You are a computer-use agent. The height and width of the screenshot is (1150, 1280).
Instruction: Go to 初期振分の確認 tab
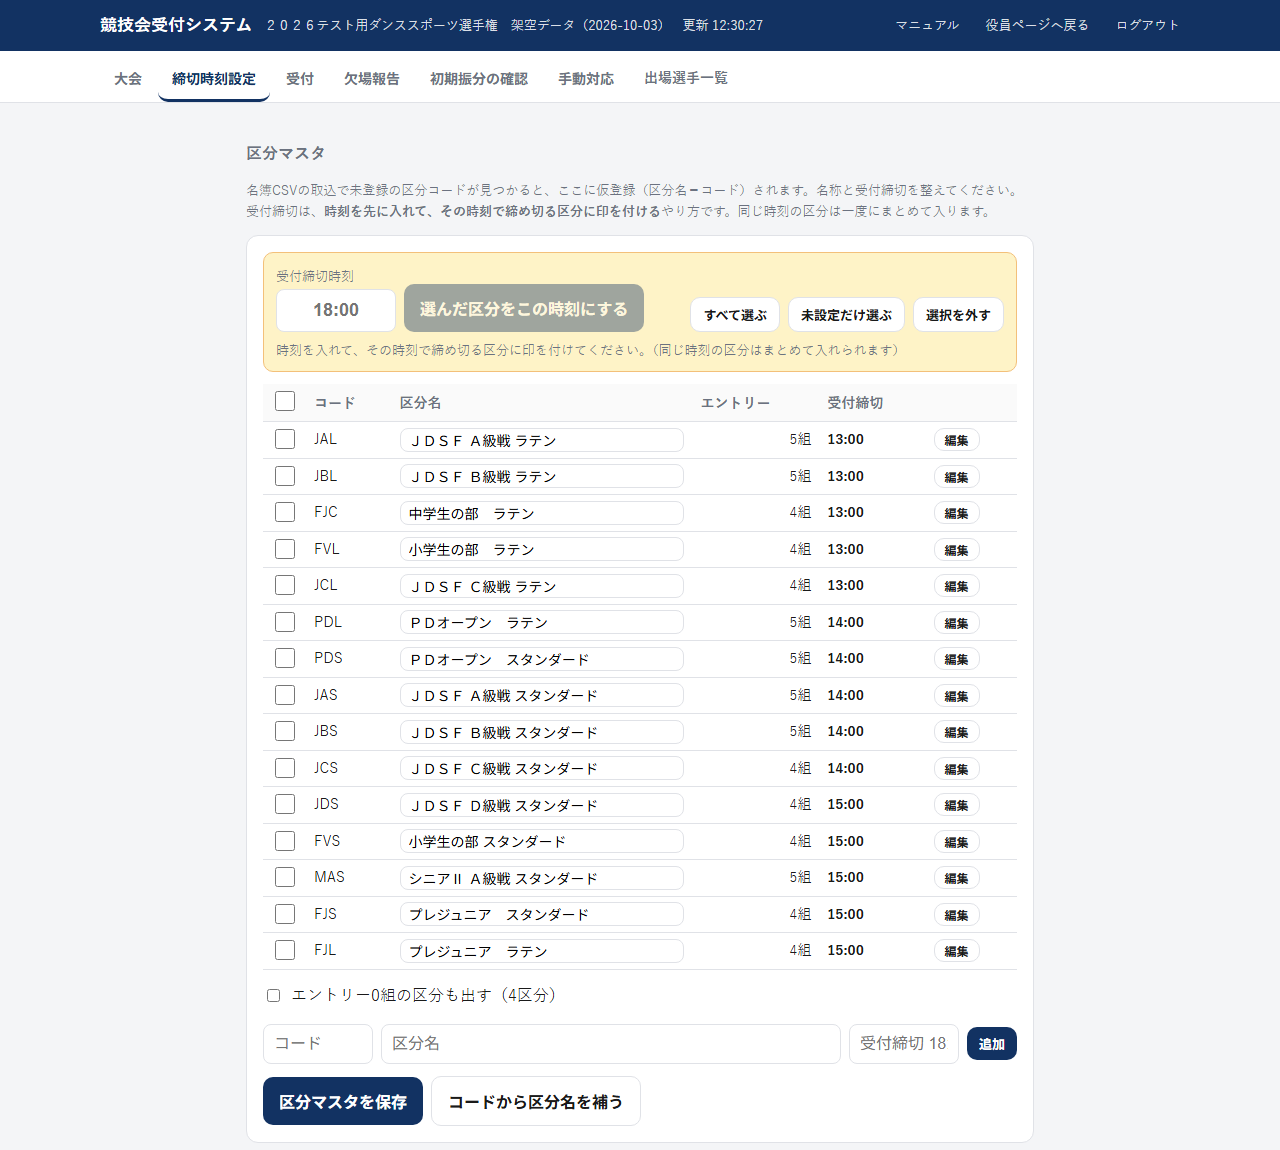click(x=479, y=79)
